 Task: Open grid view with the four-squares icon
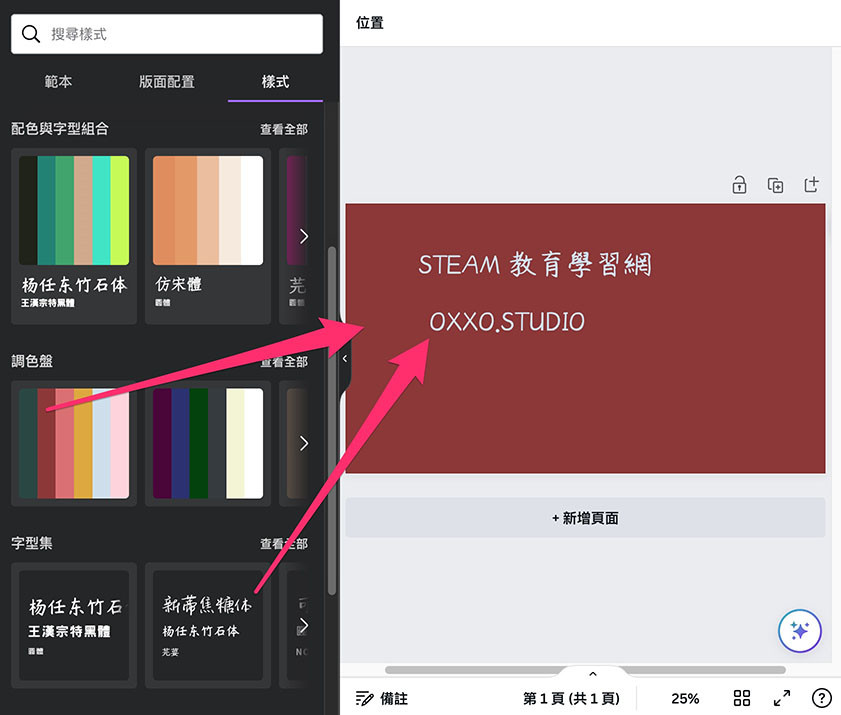742,698
